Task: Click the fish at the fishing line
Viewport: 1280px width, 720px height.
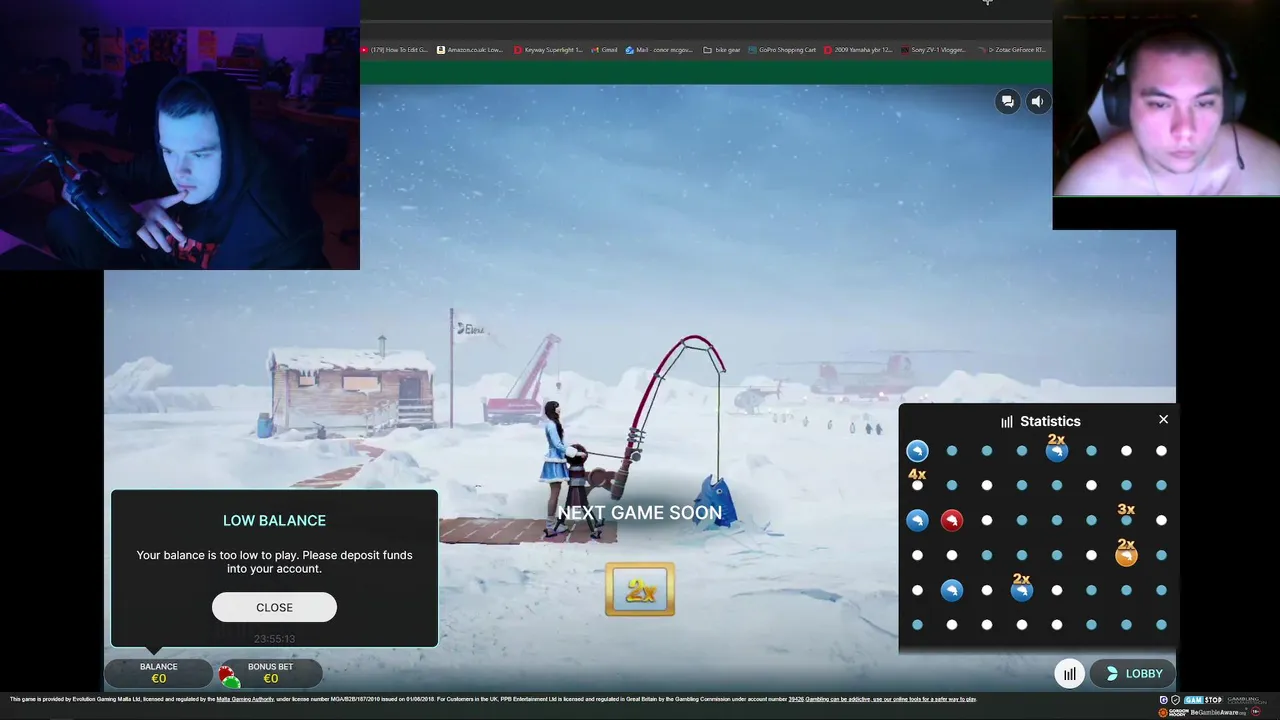Action: point(715,502)
